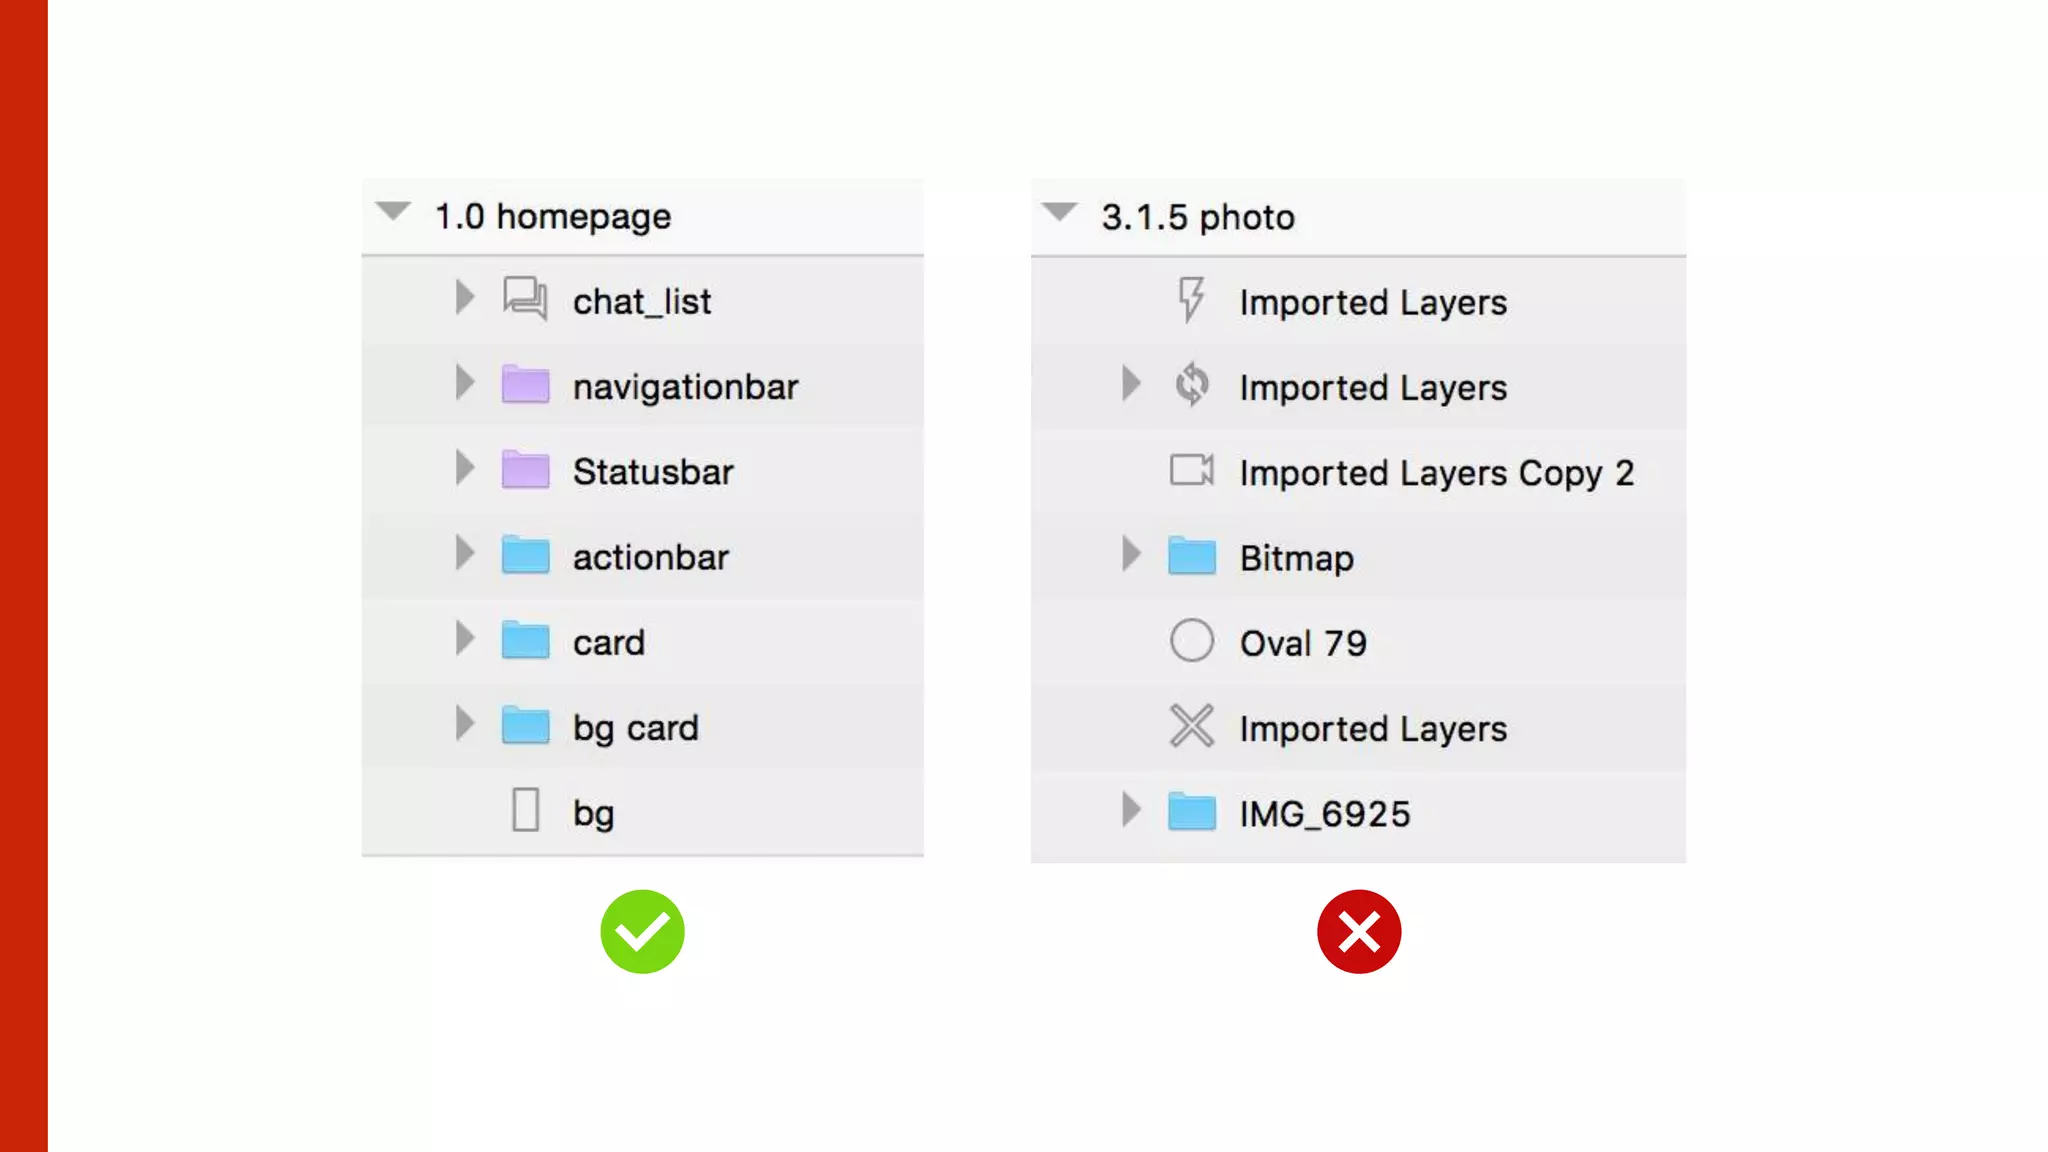The width and height of the screenshot is (2048, 1152).
Task: Click the blue folder icon for Bitmap
Action: pos(1191,556)
